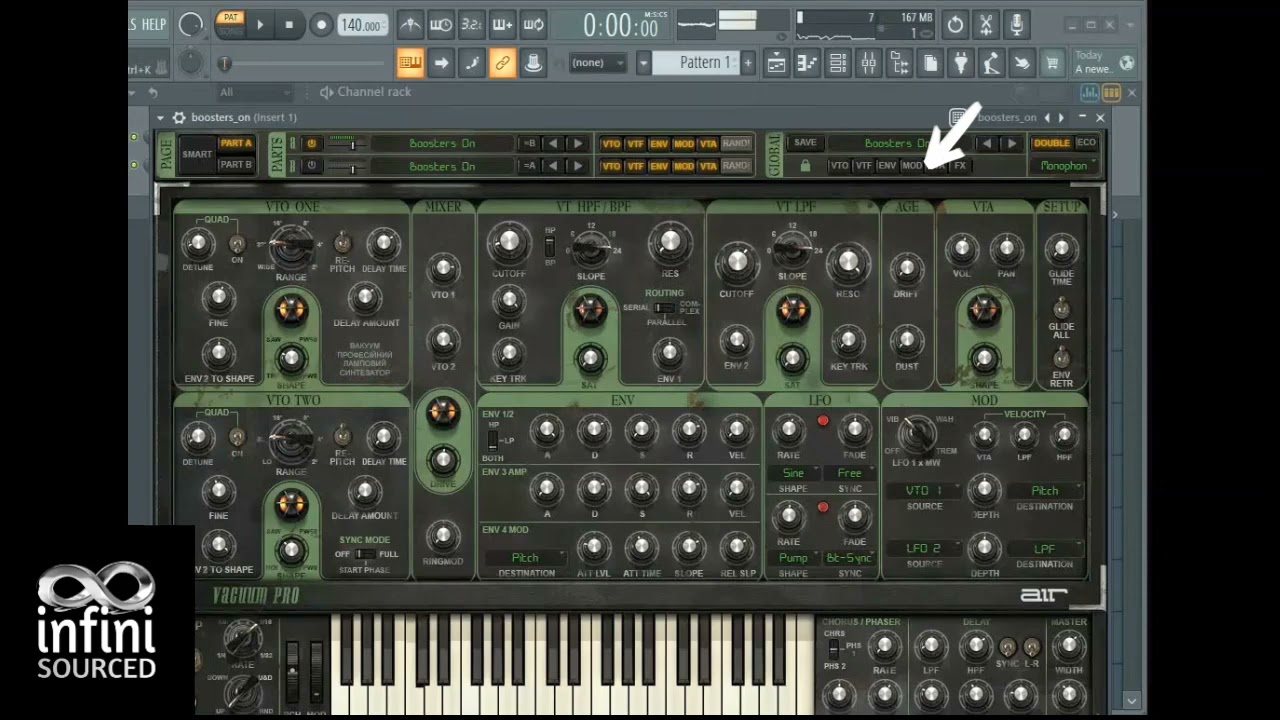Toggle Part A VTO randomize button
Image resolution: width=1280 pixels, height=720 pixels.
[611, 144]
